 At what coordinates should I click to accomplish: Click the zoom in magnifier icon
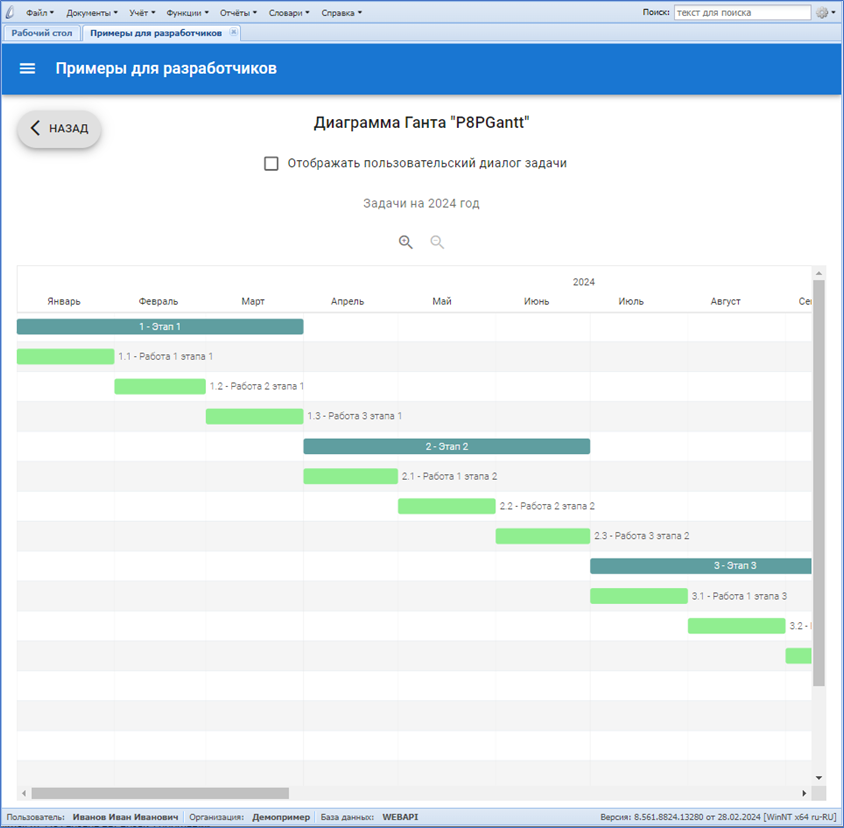[406, 242]
